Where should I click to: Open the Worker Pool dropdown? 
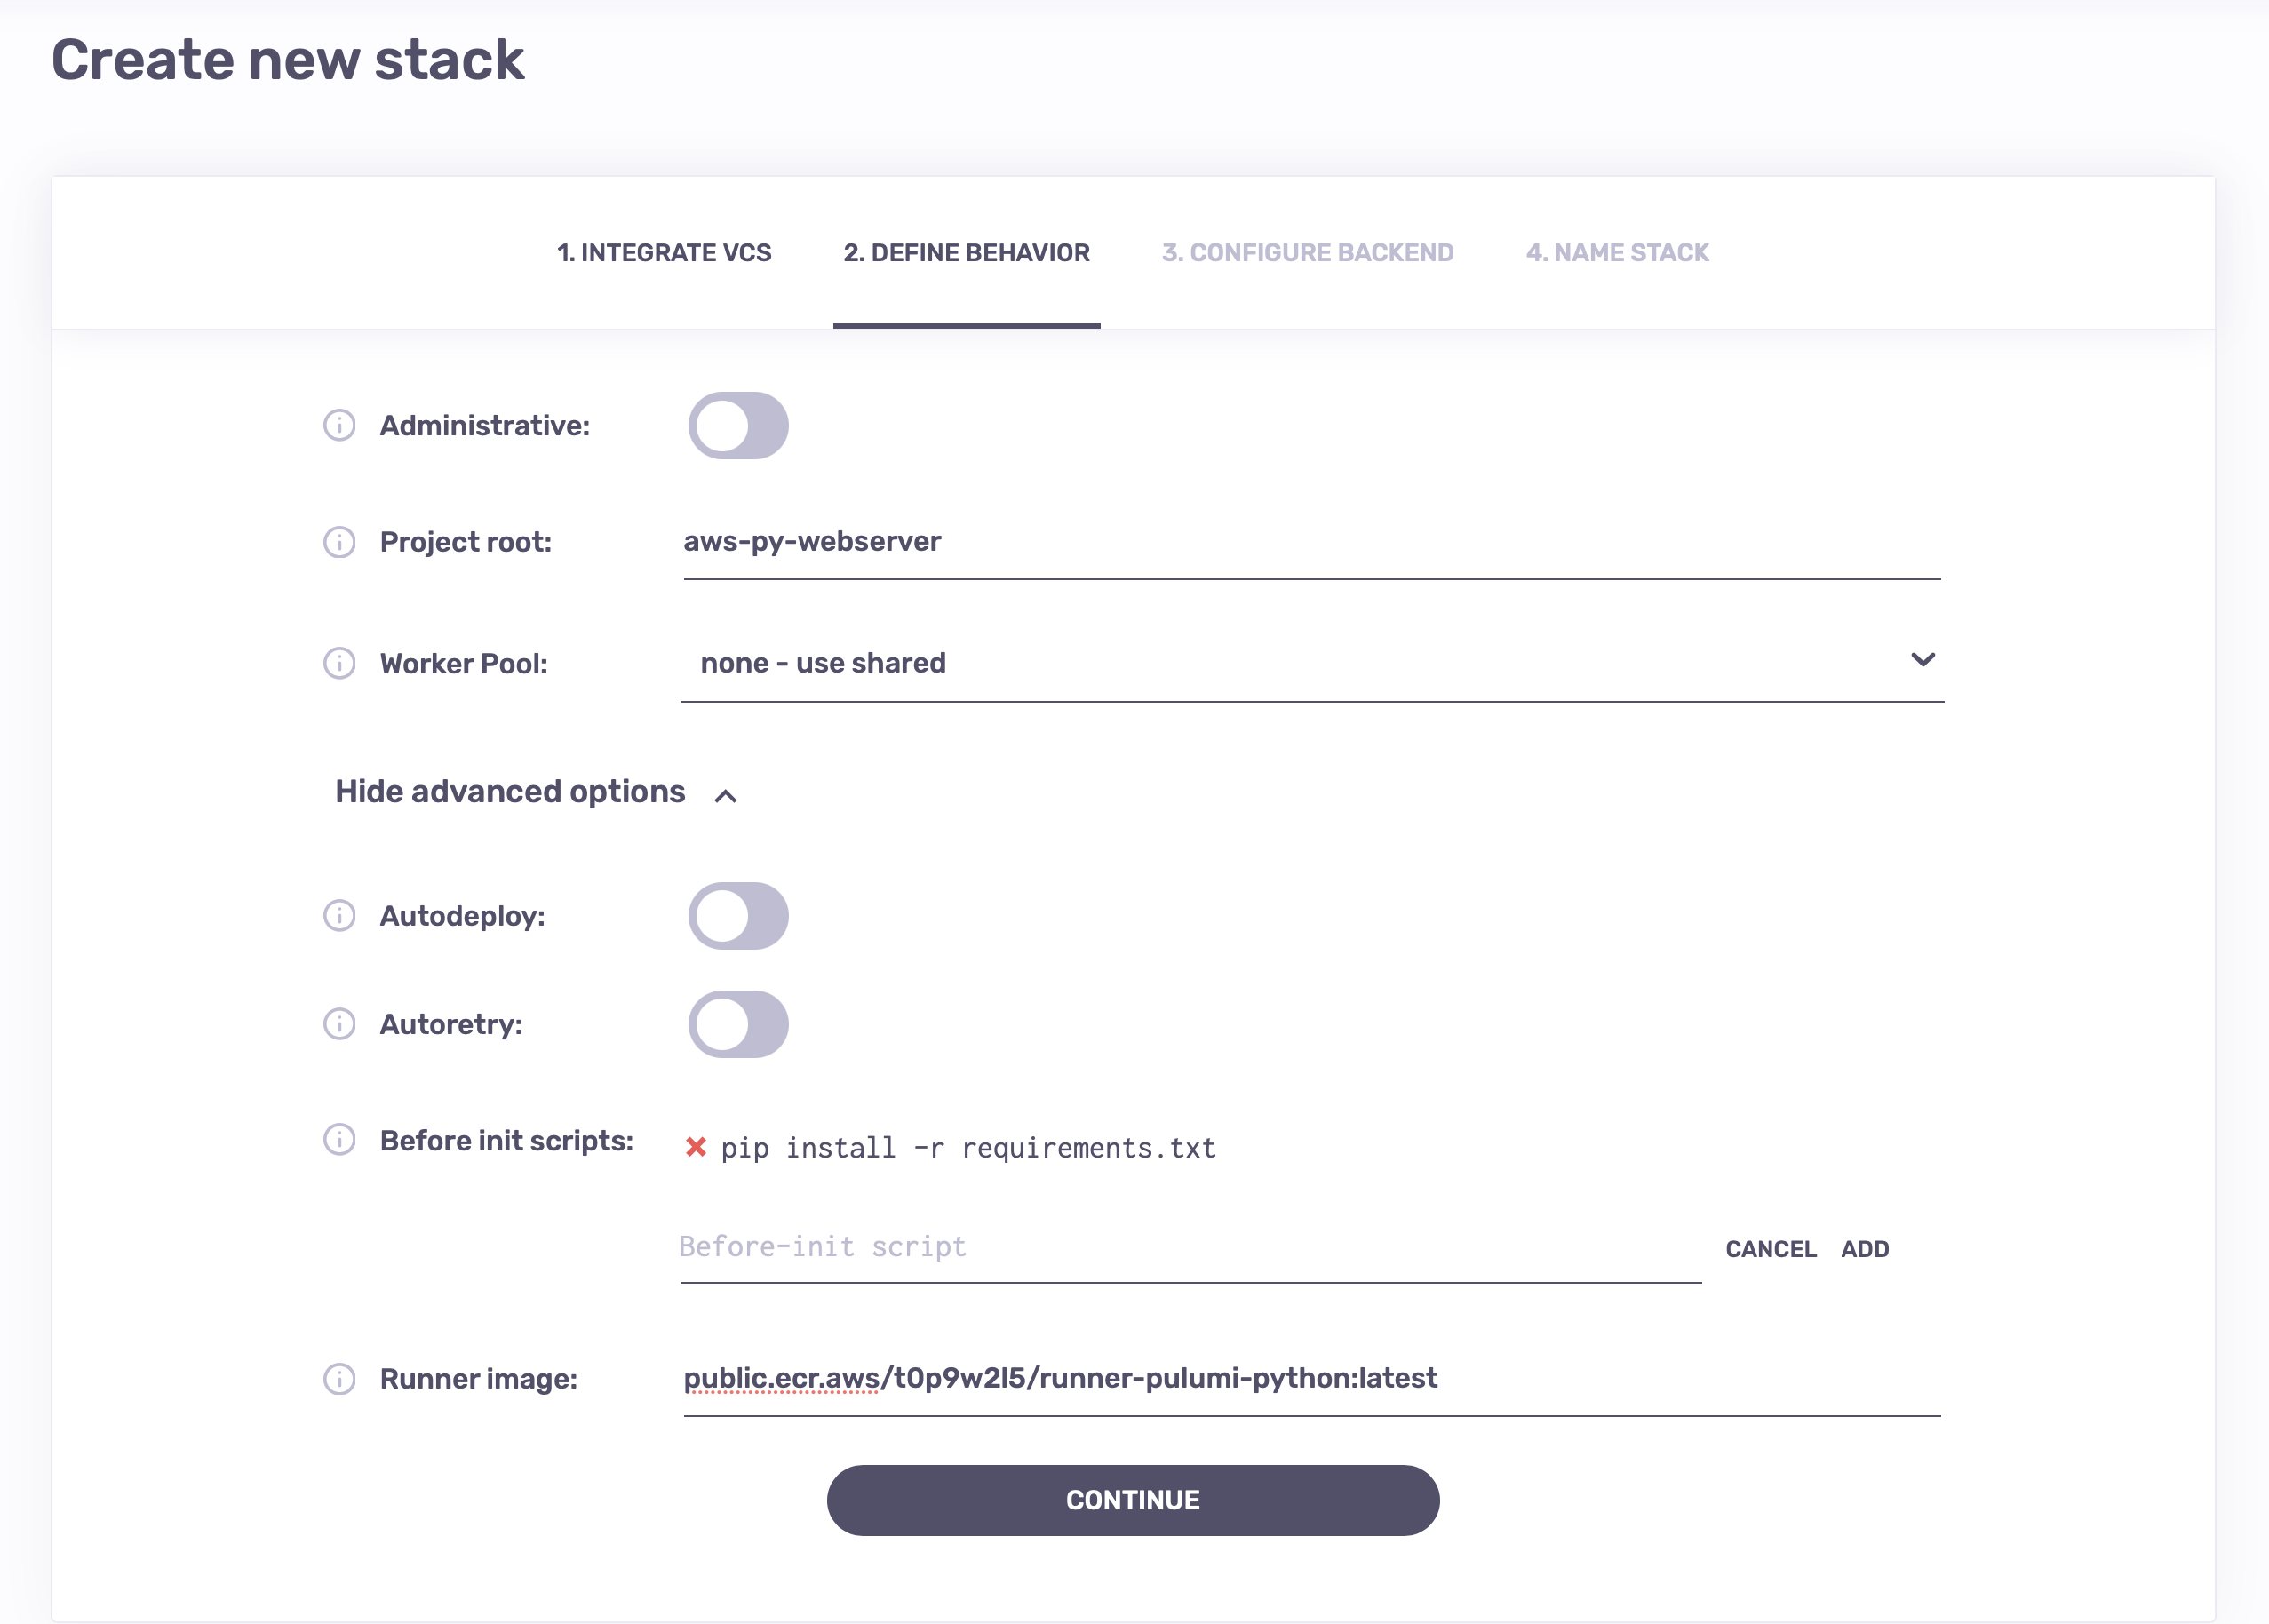[x=1311, y=663]
